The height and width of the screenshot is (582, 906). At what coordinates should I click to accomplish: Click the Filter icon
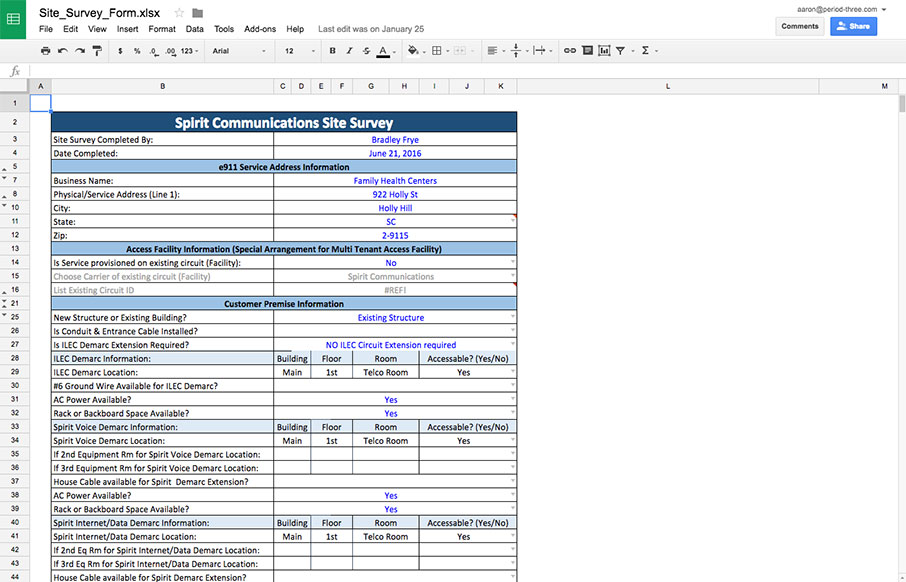[x=621, y=51]
